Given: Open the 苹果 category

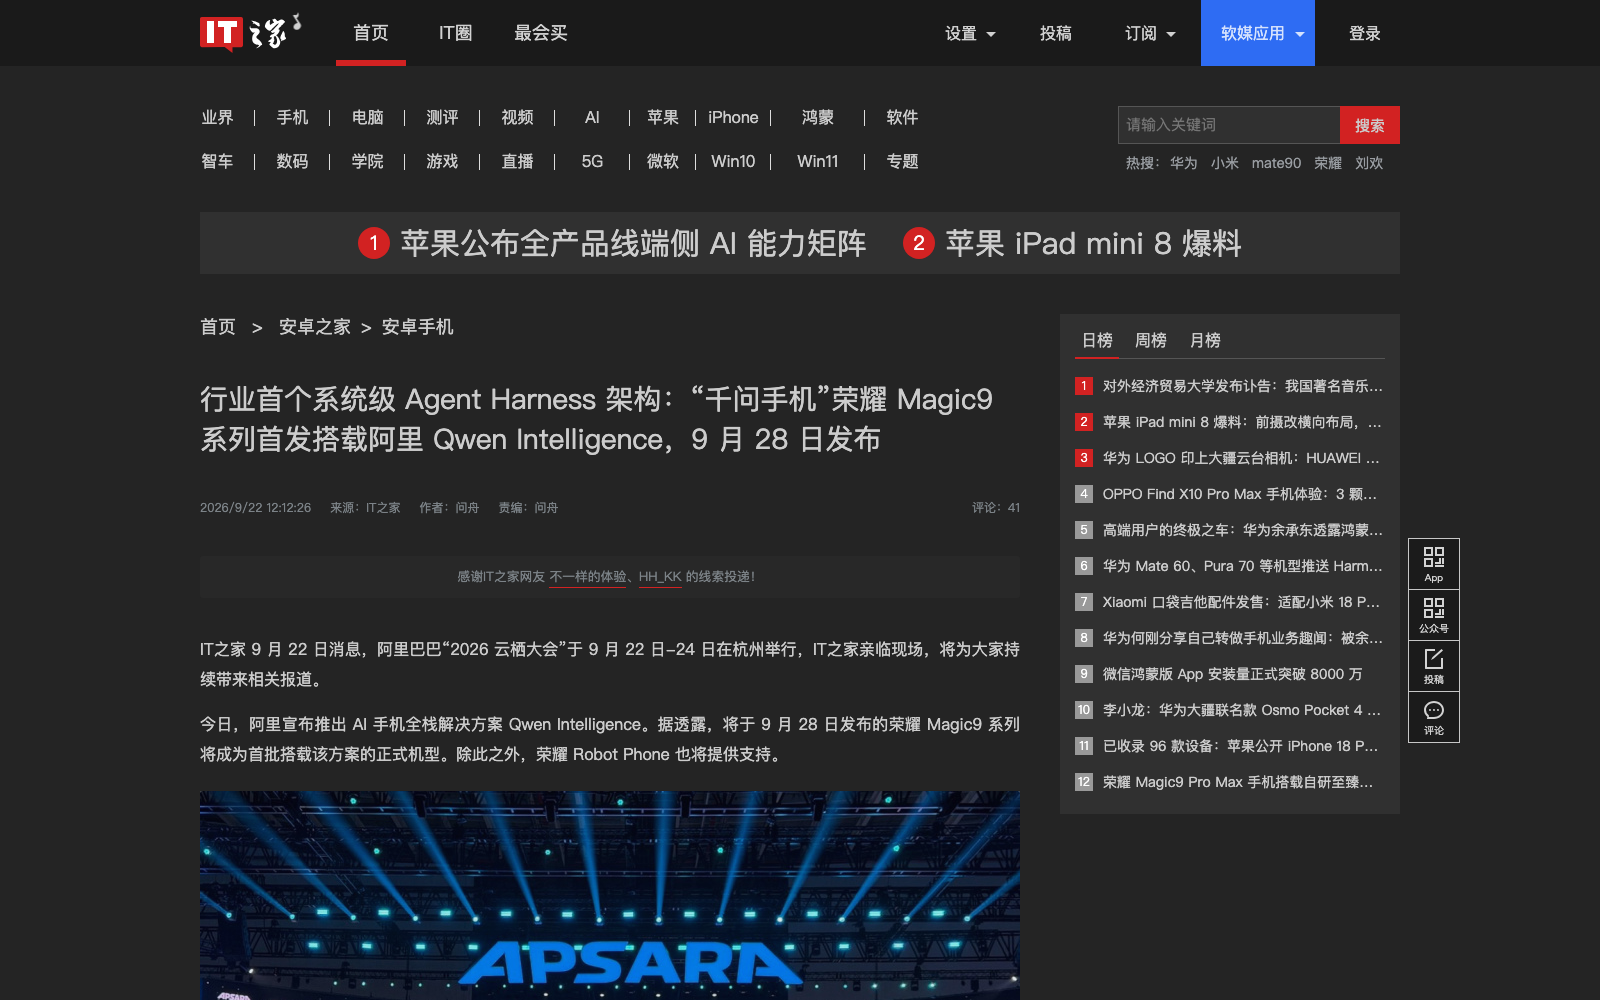Looking at the screenshot, I should pyautogui.click(x=663, y=117).
